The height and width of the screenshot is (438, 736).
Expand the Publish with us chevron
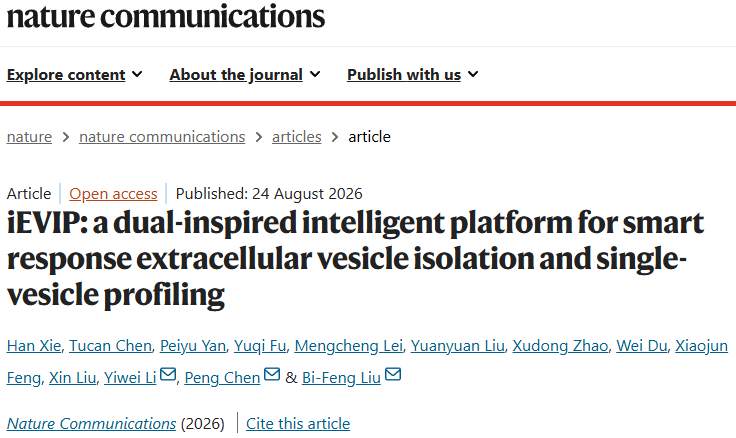tap(473, 74)
